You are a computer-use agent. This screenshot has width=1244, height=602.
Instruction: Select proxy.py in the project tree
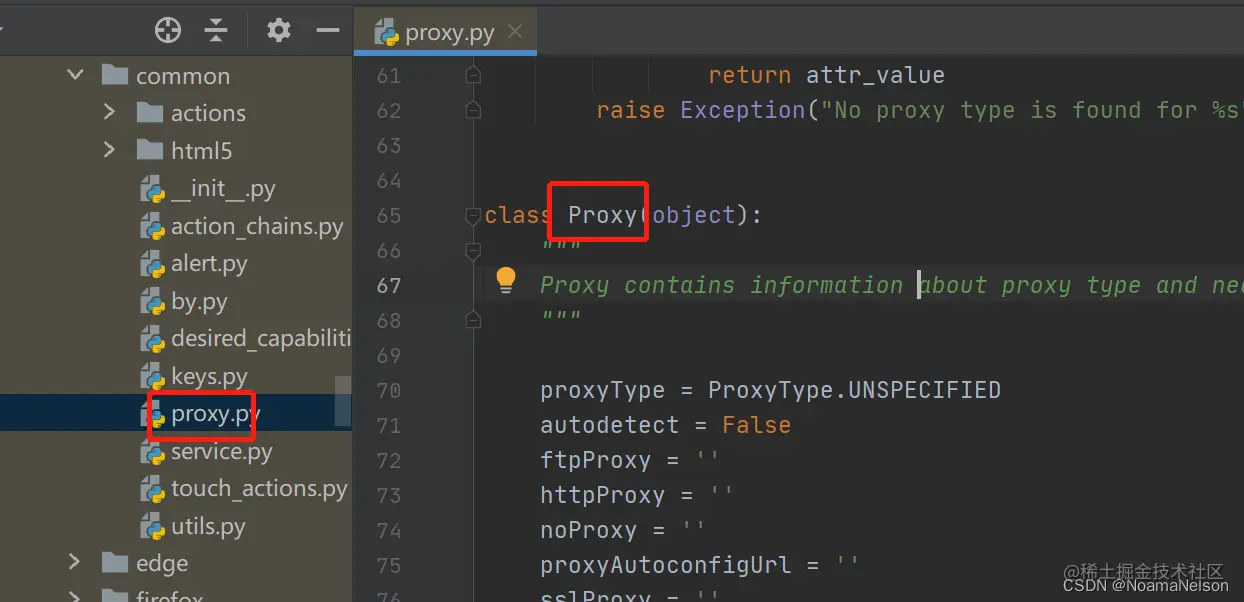[216, 413]
